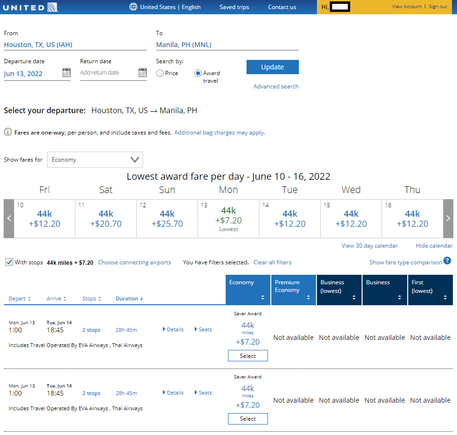This screenshot has width=457, height=435.
Task: Go to next week with right arrow
Action: pyautogui.click(x=448, y=218)
